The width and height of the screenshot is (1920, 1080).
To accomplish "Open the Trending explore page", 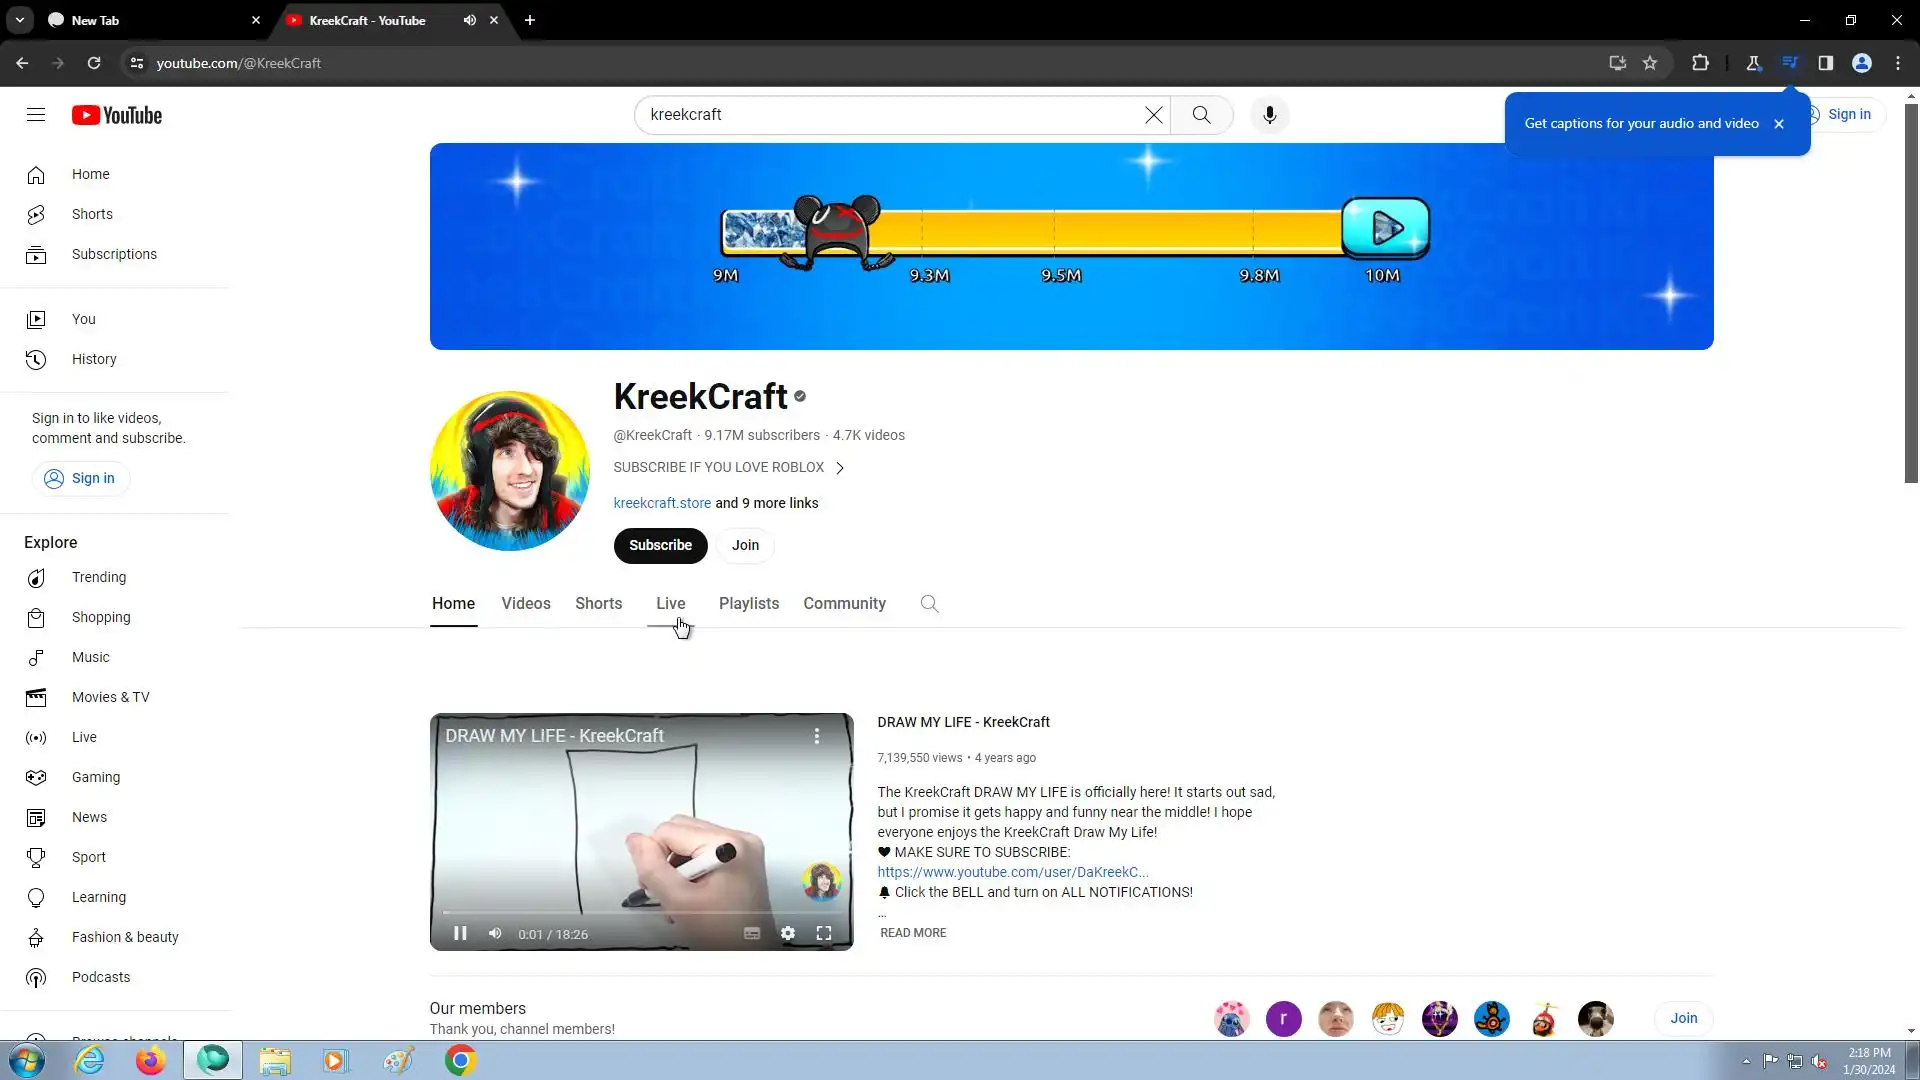I will [x=98, y=577].
